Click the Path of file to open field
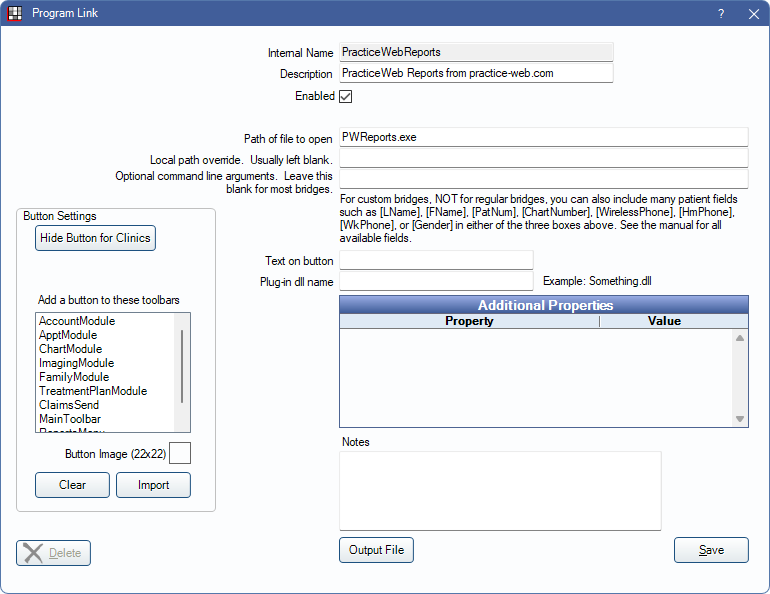The width and height of the screenshot is (770, 594). tap(543, 137)
